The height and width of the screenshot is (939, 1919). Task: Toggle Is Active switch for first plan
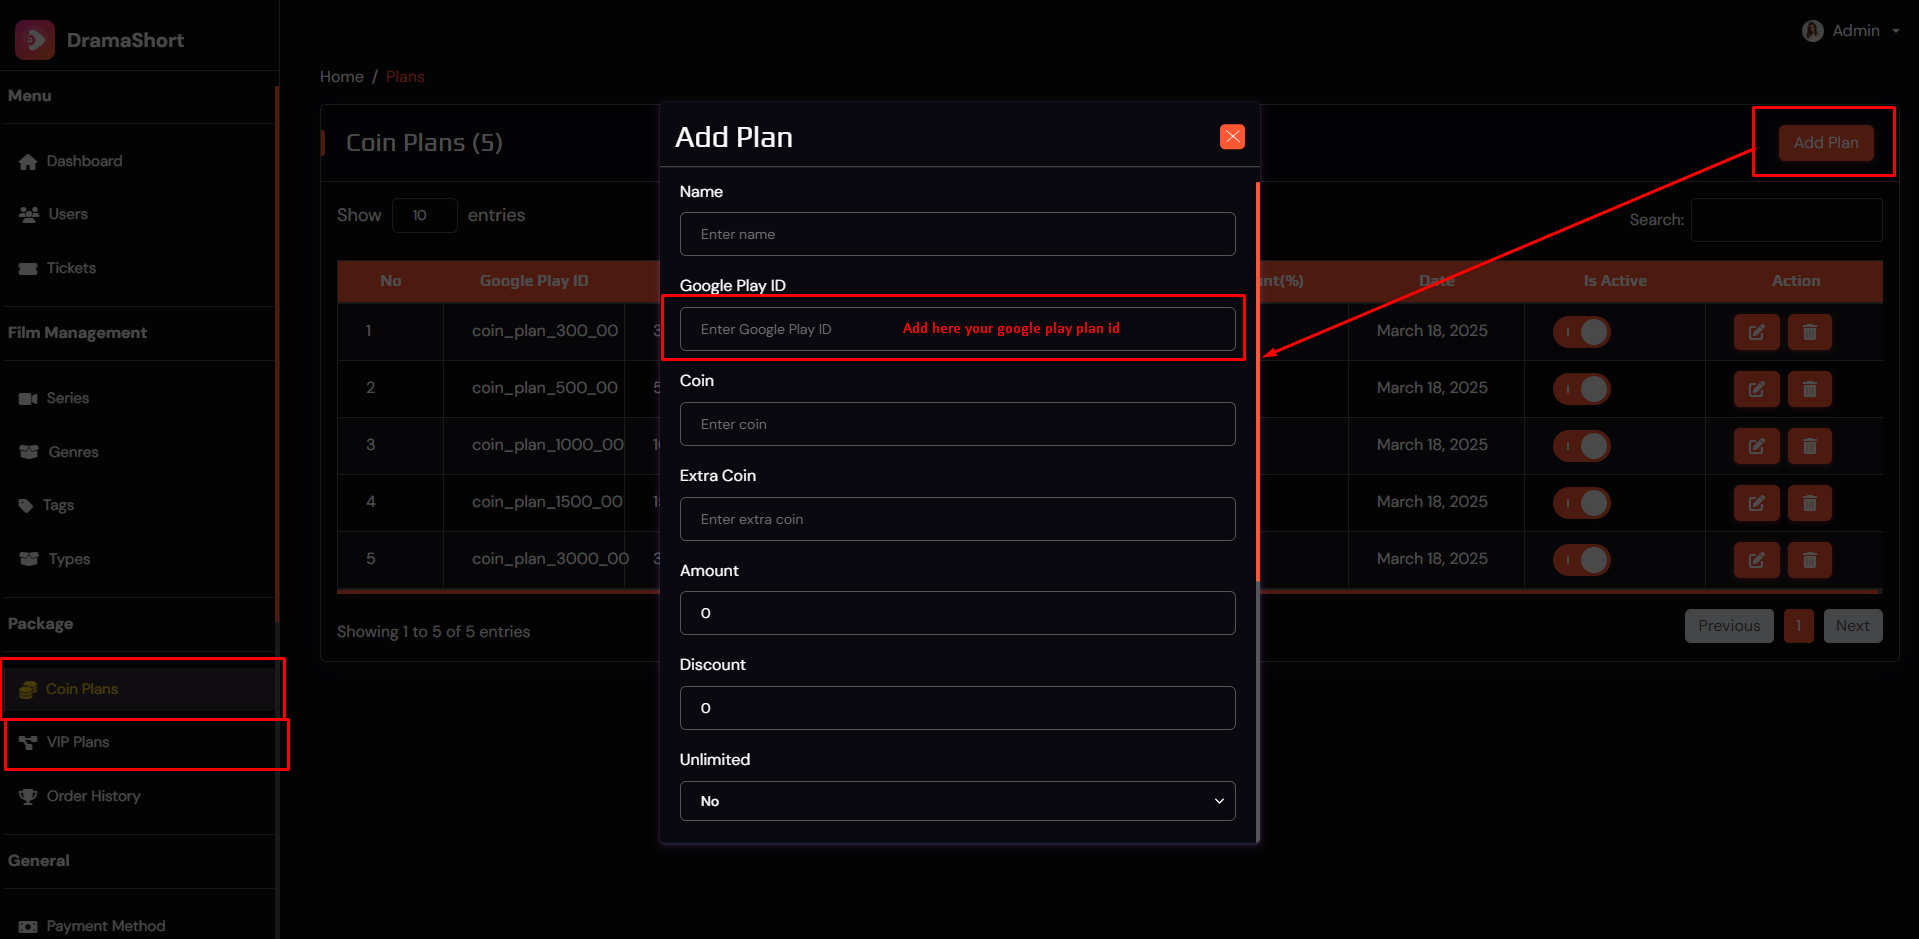(1581, 332)
